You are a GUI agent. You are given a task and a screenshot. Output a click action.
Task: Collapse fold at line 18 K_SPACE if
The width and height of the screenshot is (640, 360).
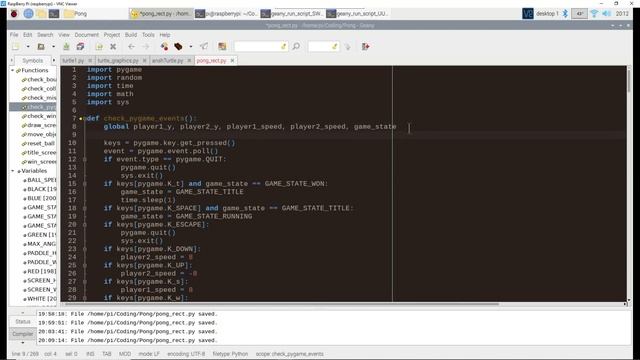click(x=84, y=208)
